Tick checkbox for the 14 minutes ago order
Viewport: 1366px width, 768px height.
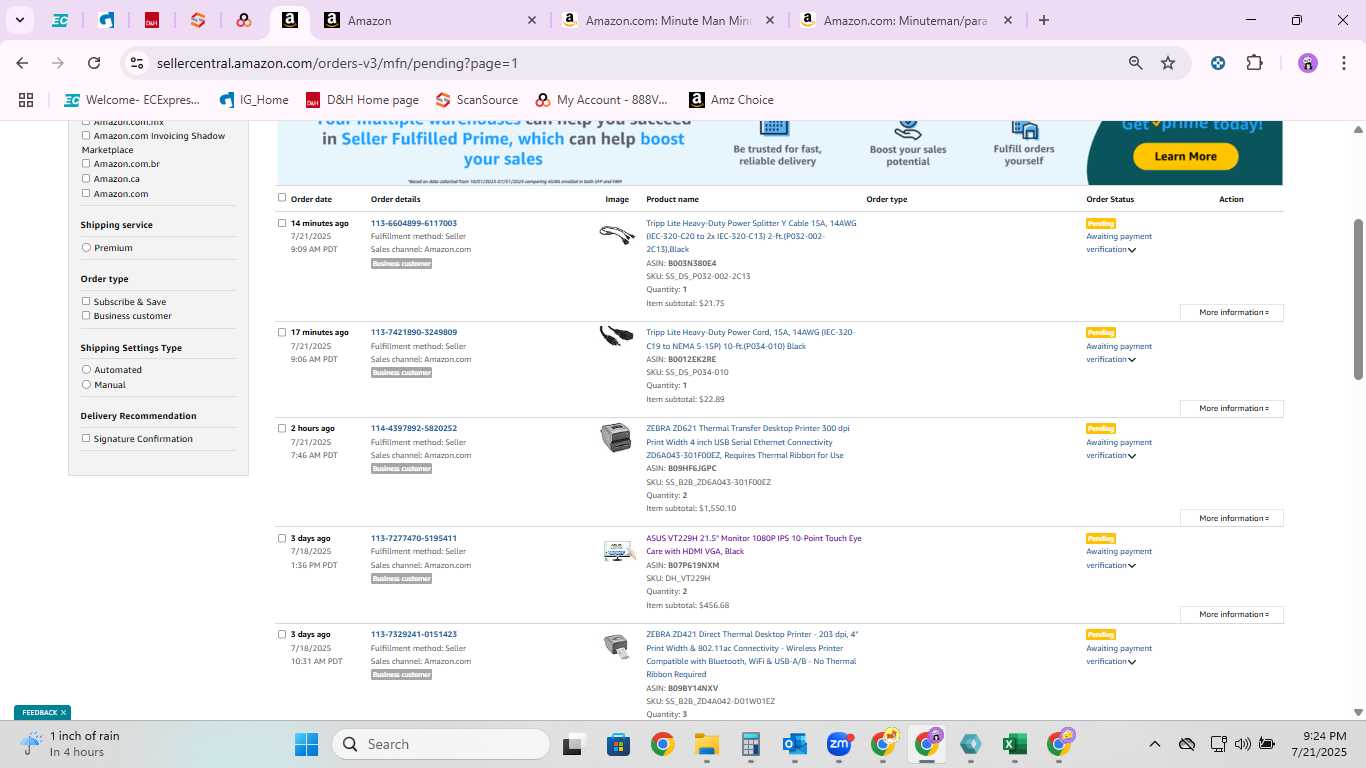pyautogui.click(x=282, y=223)
